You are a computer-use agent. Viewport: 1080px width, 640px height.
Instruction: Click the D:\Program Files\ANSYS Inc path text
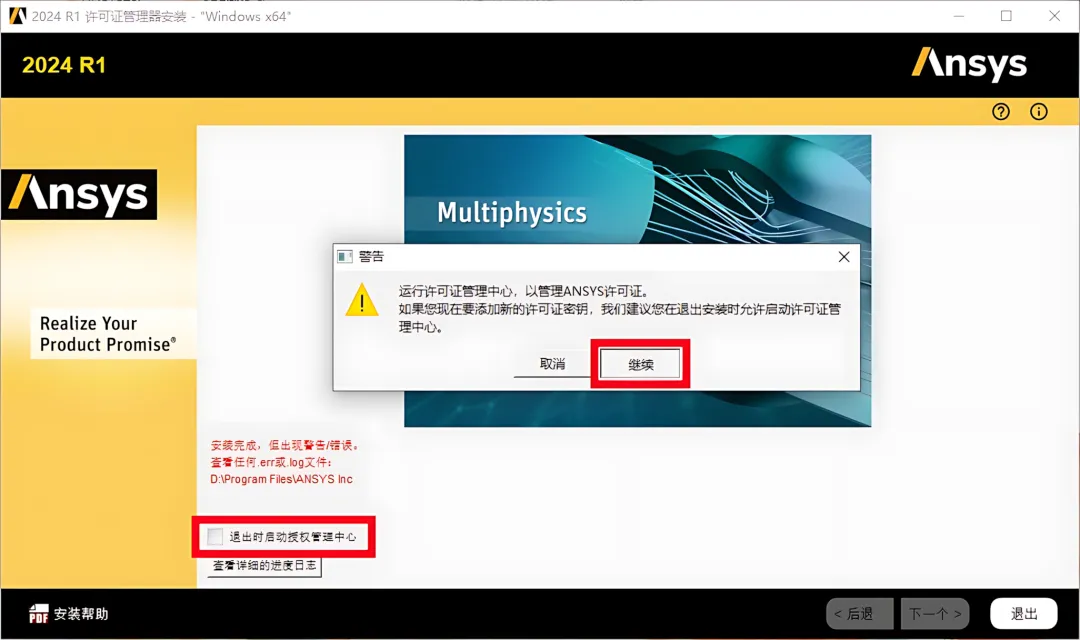(281, 479)
